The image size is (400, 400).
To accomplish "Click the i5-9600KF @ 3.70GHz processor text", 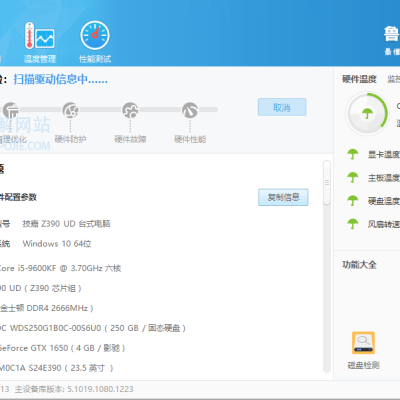I will pos(60,268).
